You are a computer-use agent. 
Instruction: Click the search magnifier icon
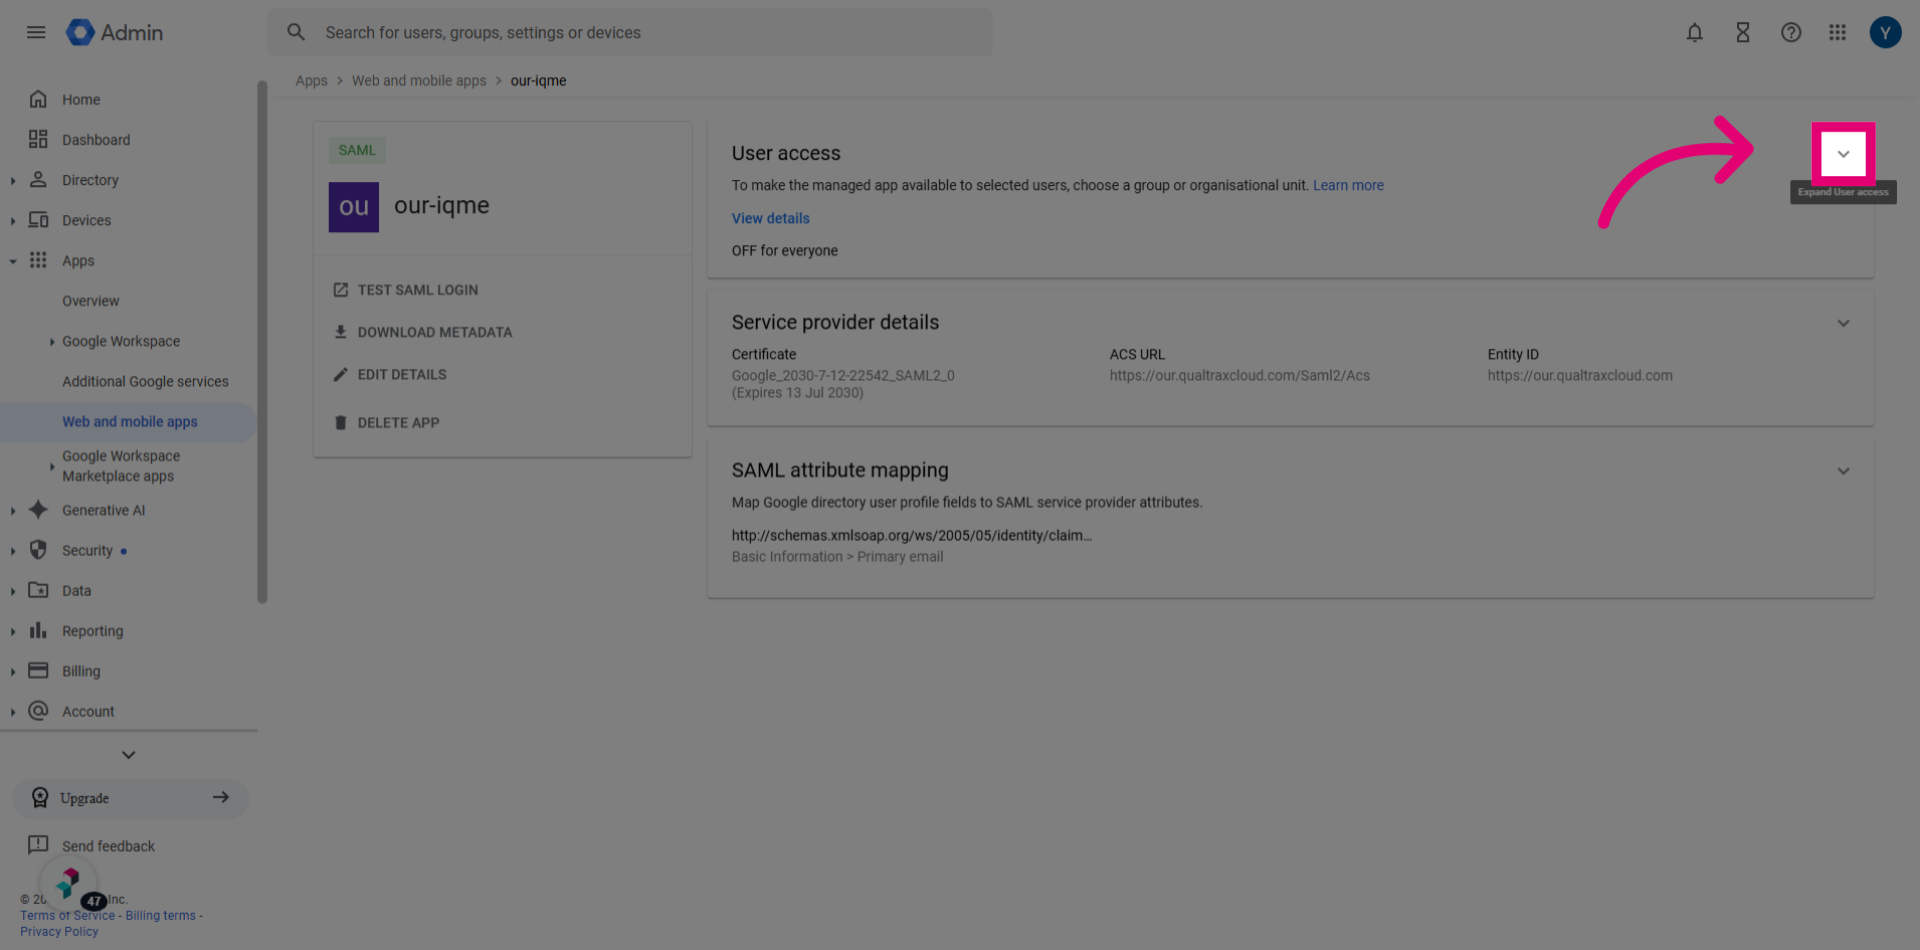296,32
